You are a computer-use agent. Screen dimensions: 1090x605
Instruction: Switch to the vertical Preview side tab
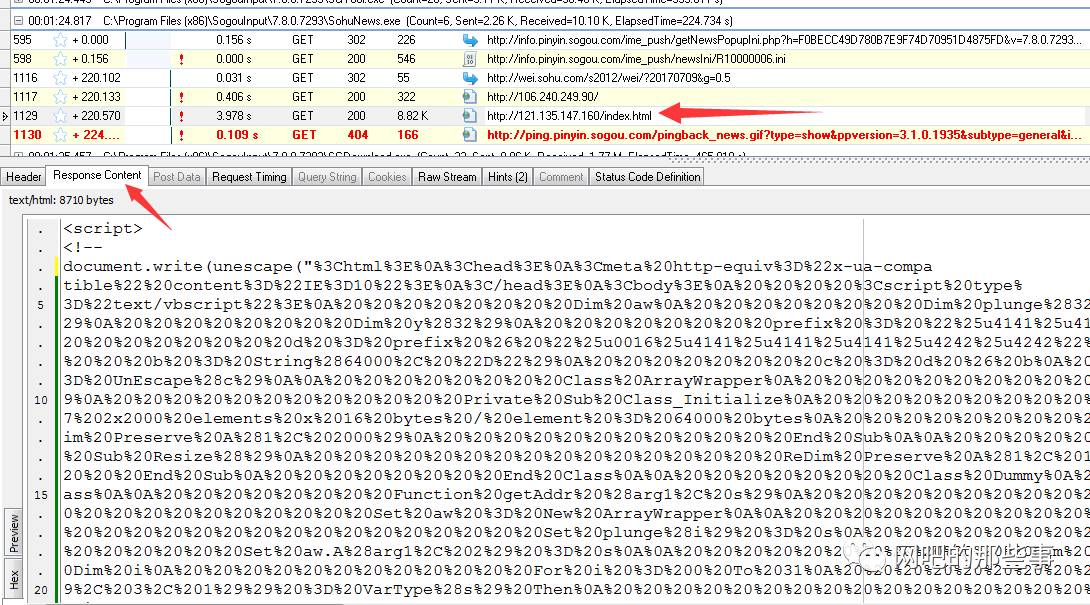tap(14, 532)
